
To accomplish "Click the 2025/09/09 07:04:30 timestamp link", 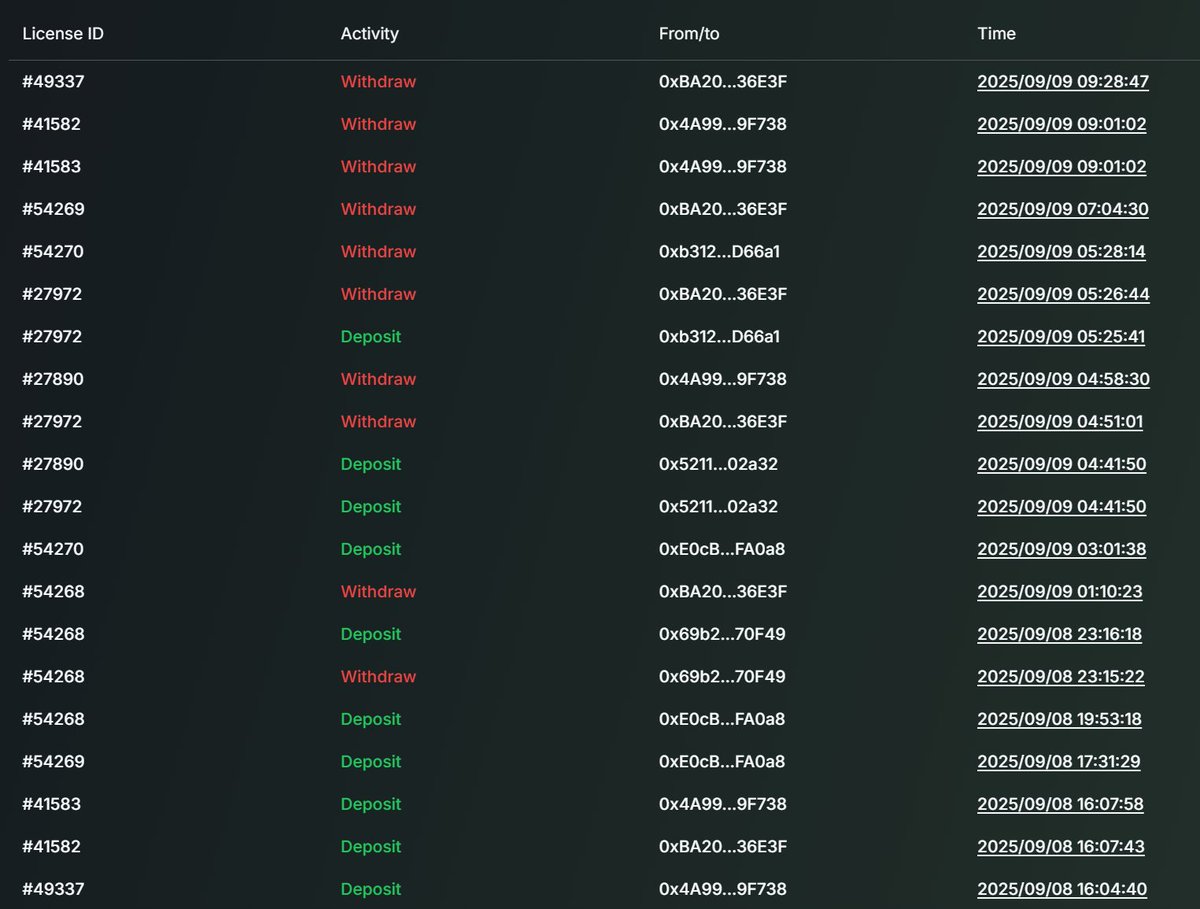I will point(1063,209).
